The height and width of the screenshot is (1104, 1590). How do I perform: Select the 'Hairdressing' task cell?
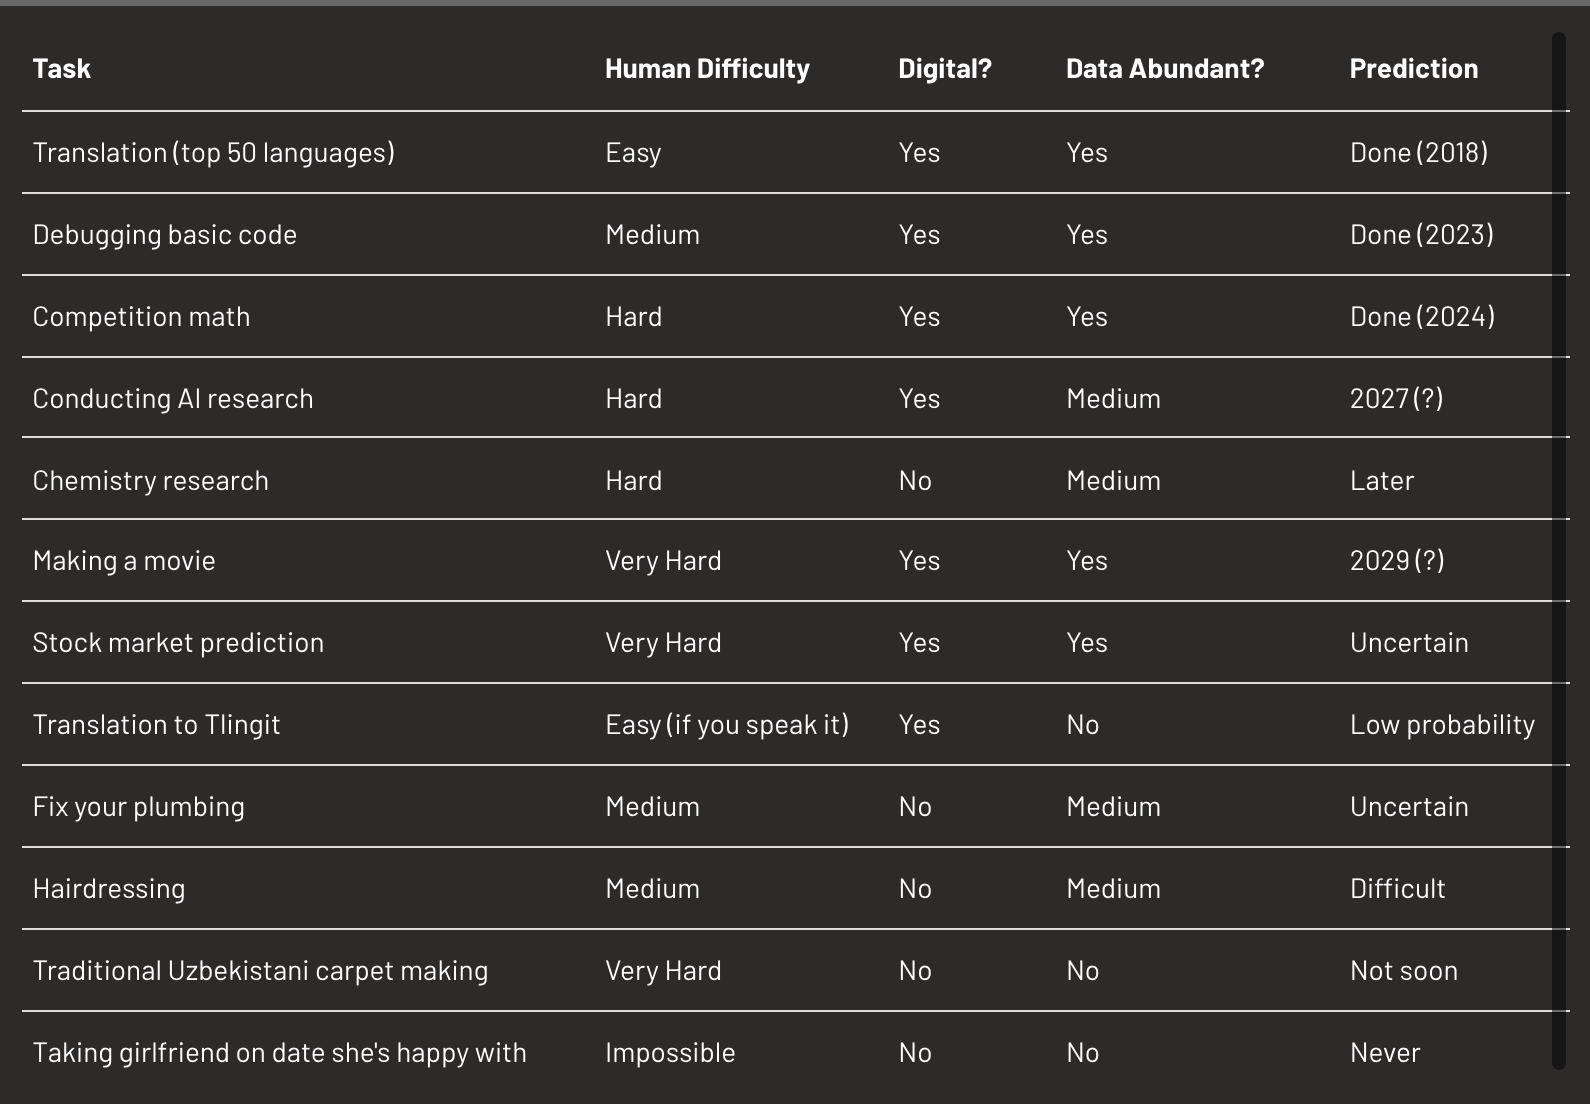pyautogui.click(x=109, y=889)
